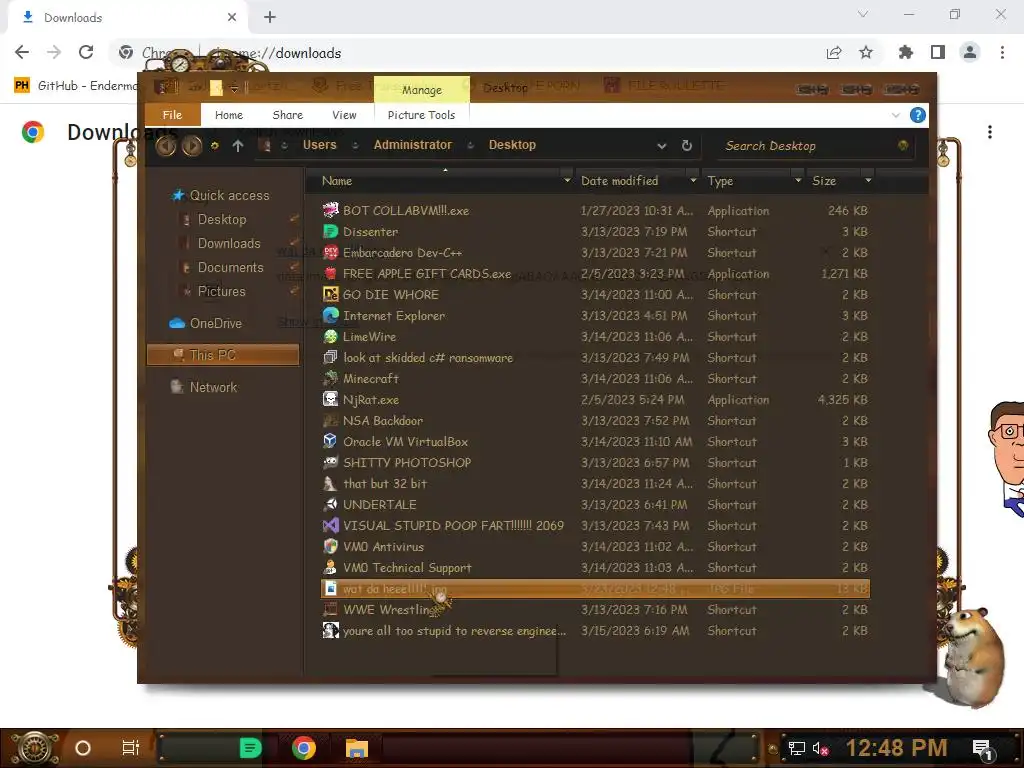Select the WWE Wrestling shortcut icon
Screen dimensions: 1024x768
(330, 609)
